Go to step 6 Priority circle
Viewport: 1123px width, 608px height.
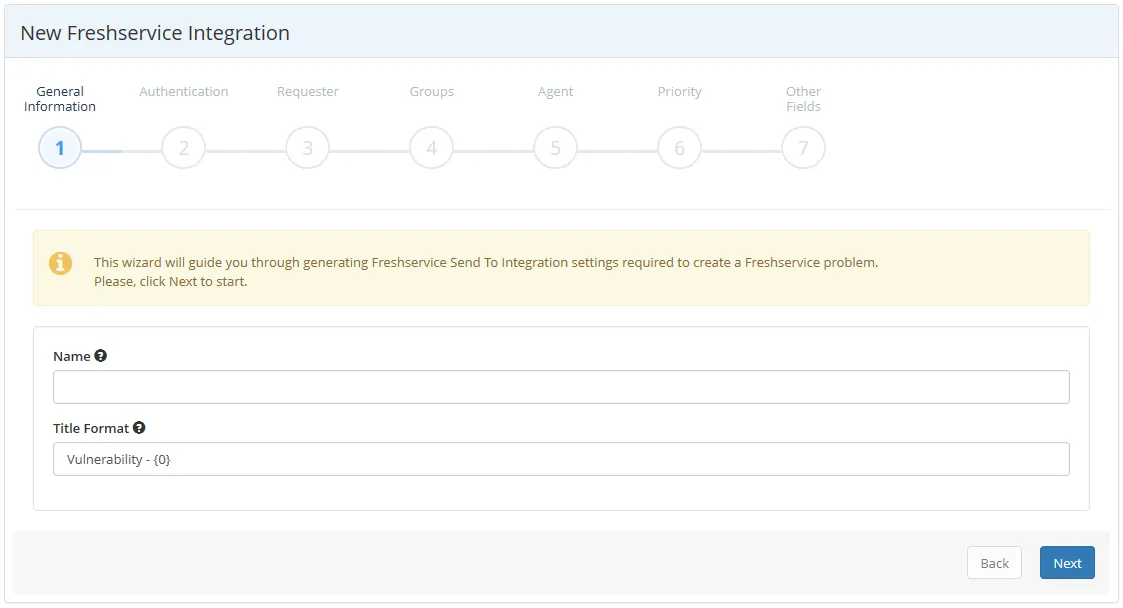679,148
